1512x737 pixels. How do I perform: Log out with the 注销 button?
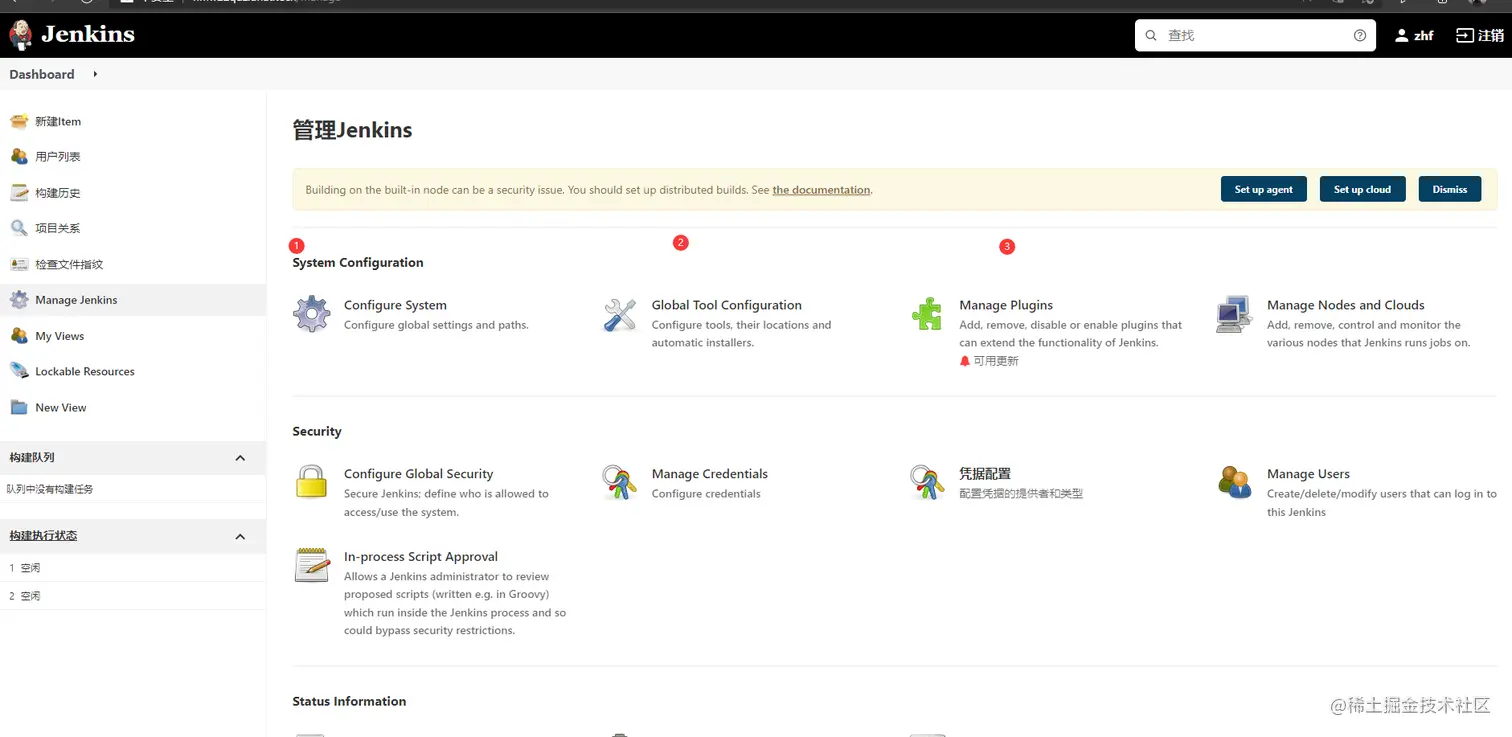tap(1480, 35)
